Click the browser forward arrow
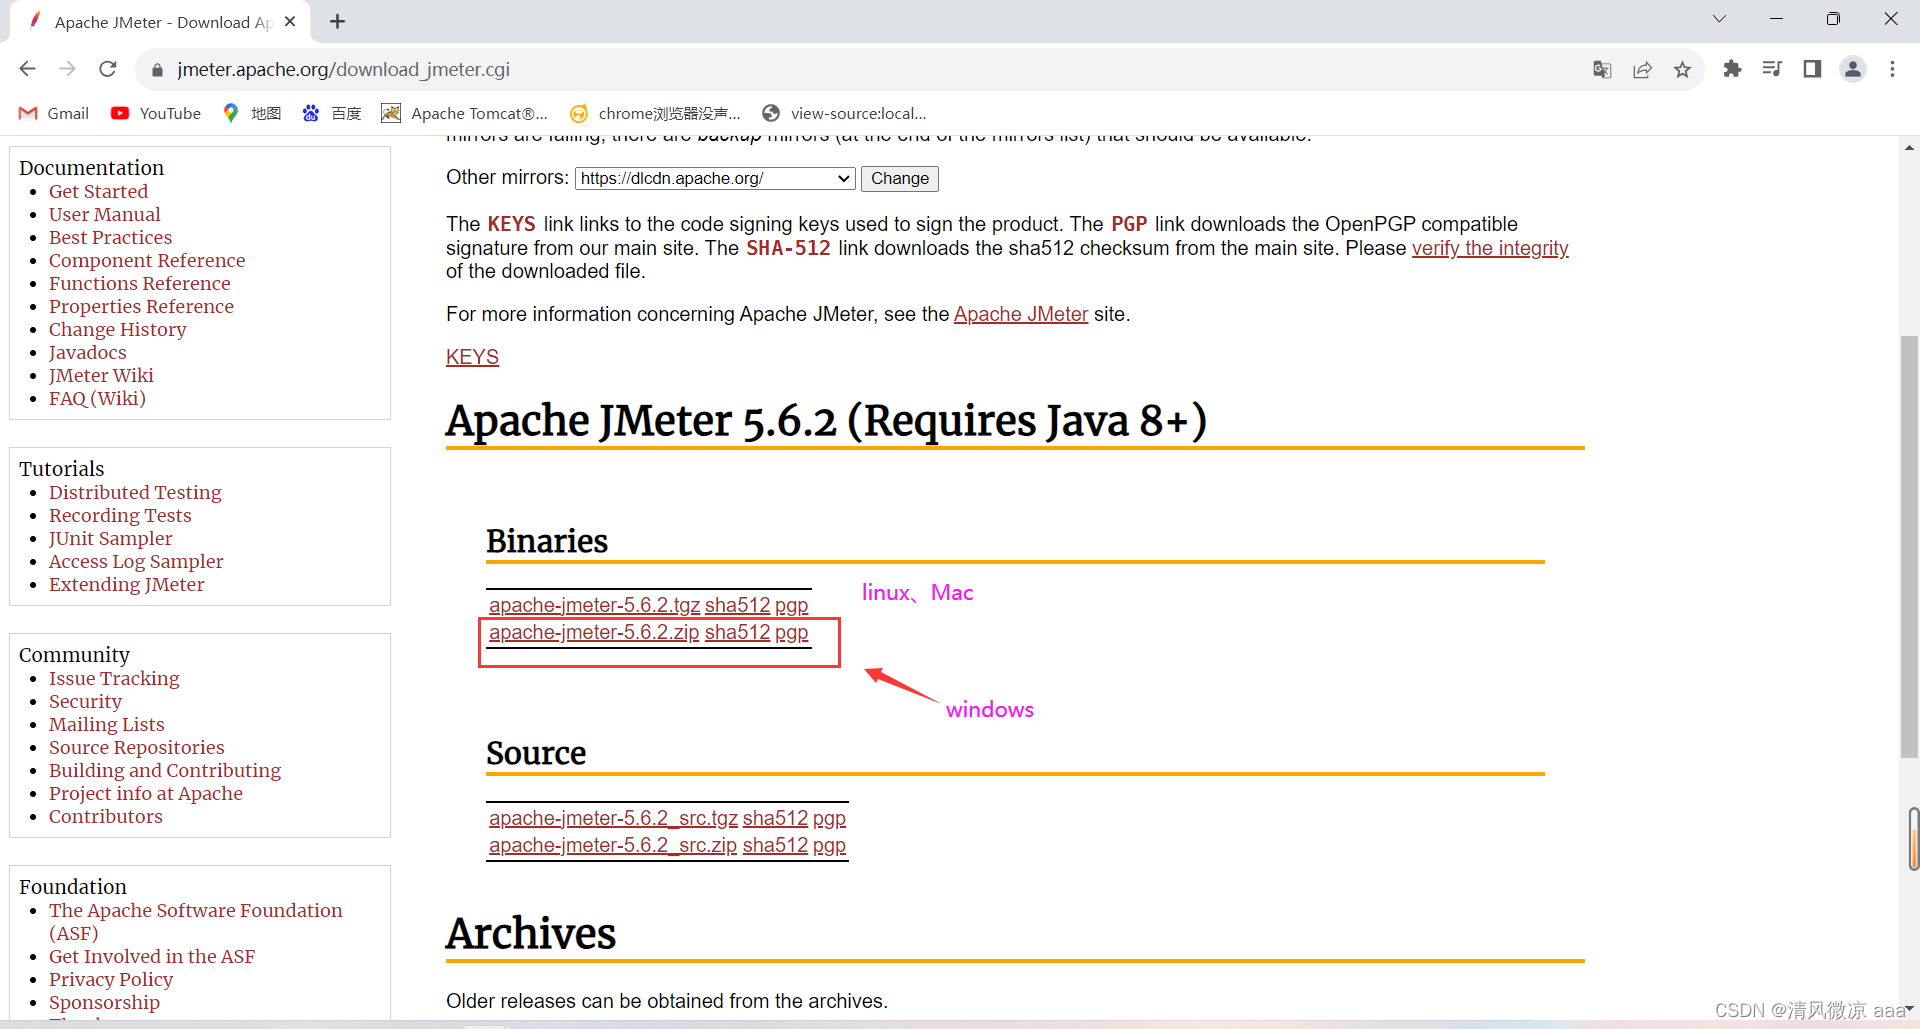Image resolution: width=1920 pixels, height=1029 pixels. [x=67, y=69]
